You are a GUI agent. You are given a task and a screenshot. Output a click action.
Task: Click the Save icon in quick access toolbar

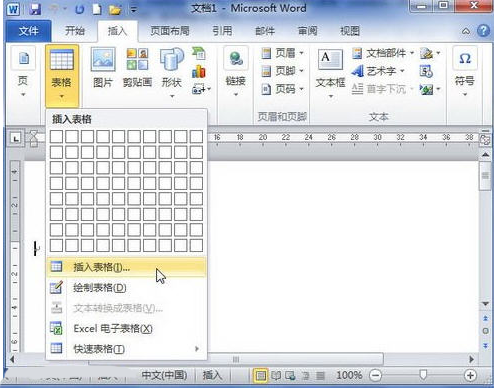coord(34,9)
